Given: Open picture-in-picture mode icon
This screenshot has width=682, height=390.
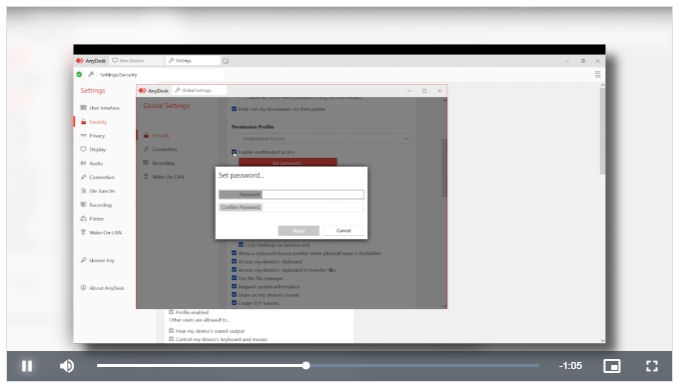Looking at the screenshot, I should 612,366.
